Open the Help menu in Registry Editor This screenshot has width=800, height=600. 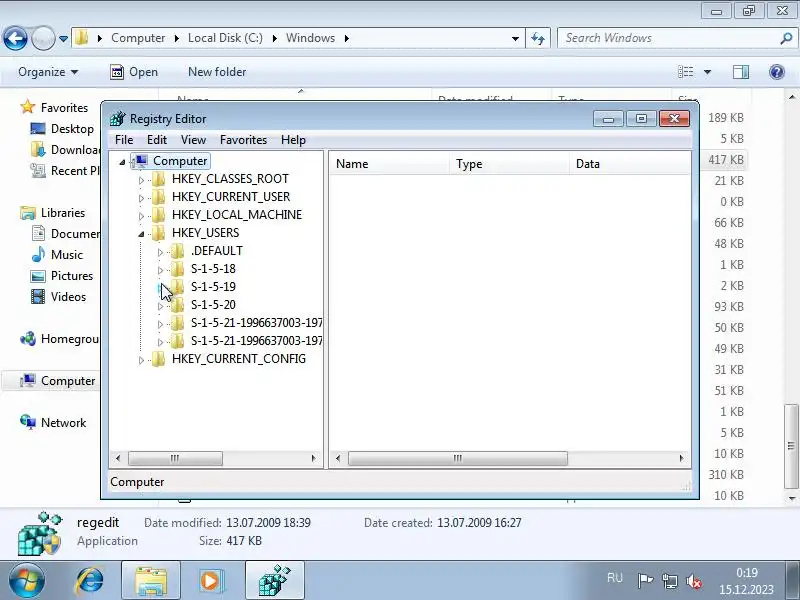[293, 140]
